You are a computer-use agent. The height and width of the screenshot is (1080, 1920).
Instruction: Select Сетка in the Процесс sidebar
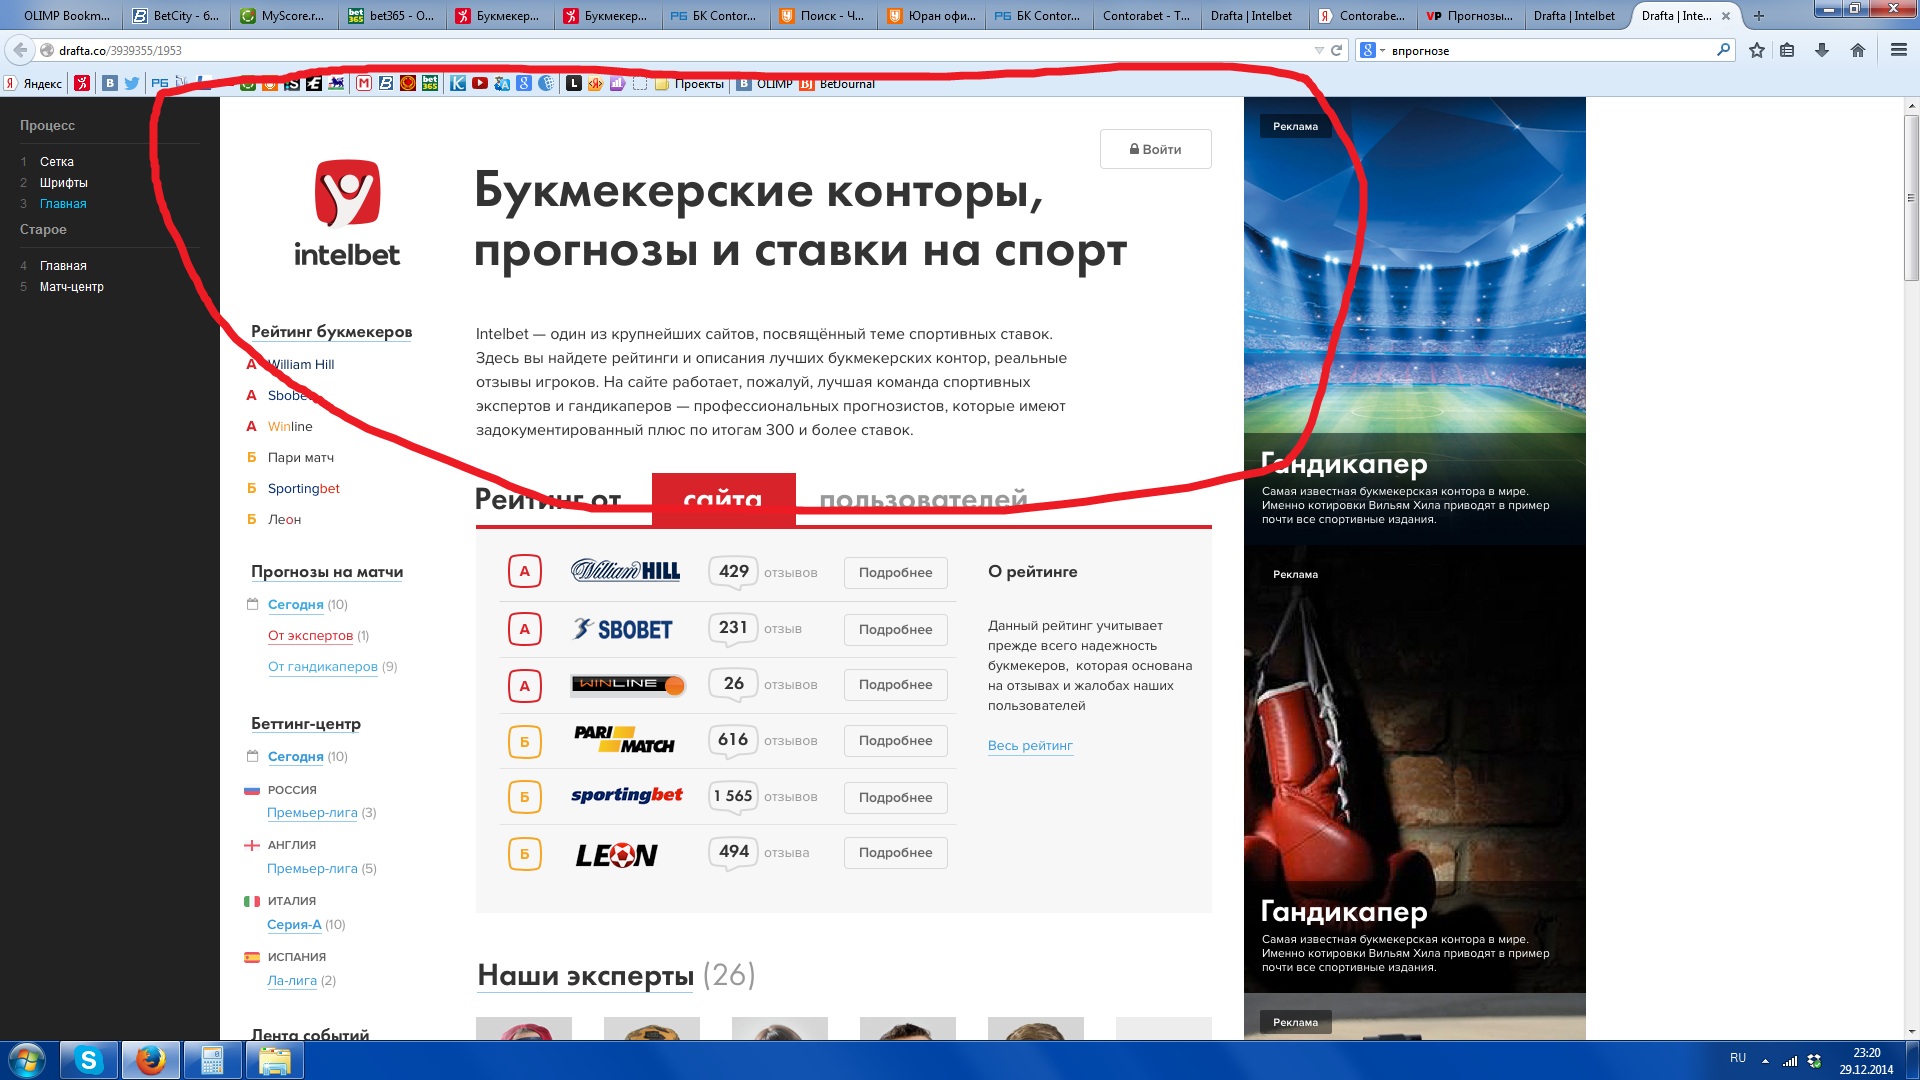pyautogui.click(x=57, y=162)
